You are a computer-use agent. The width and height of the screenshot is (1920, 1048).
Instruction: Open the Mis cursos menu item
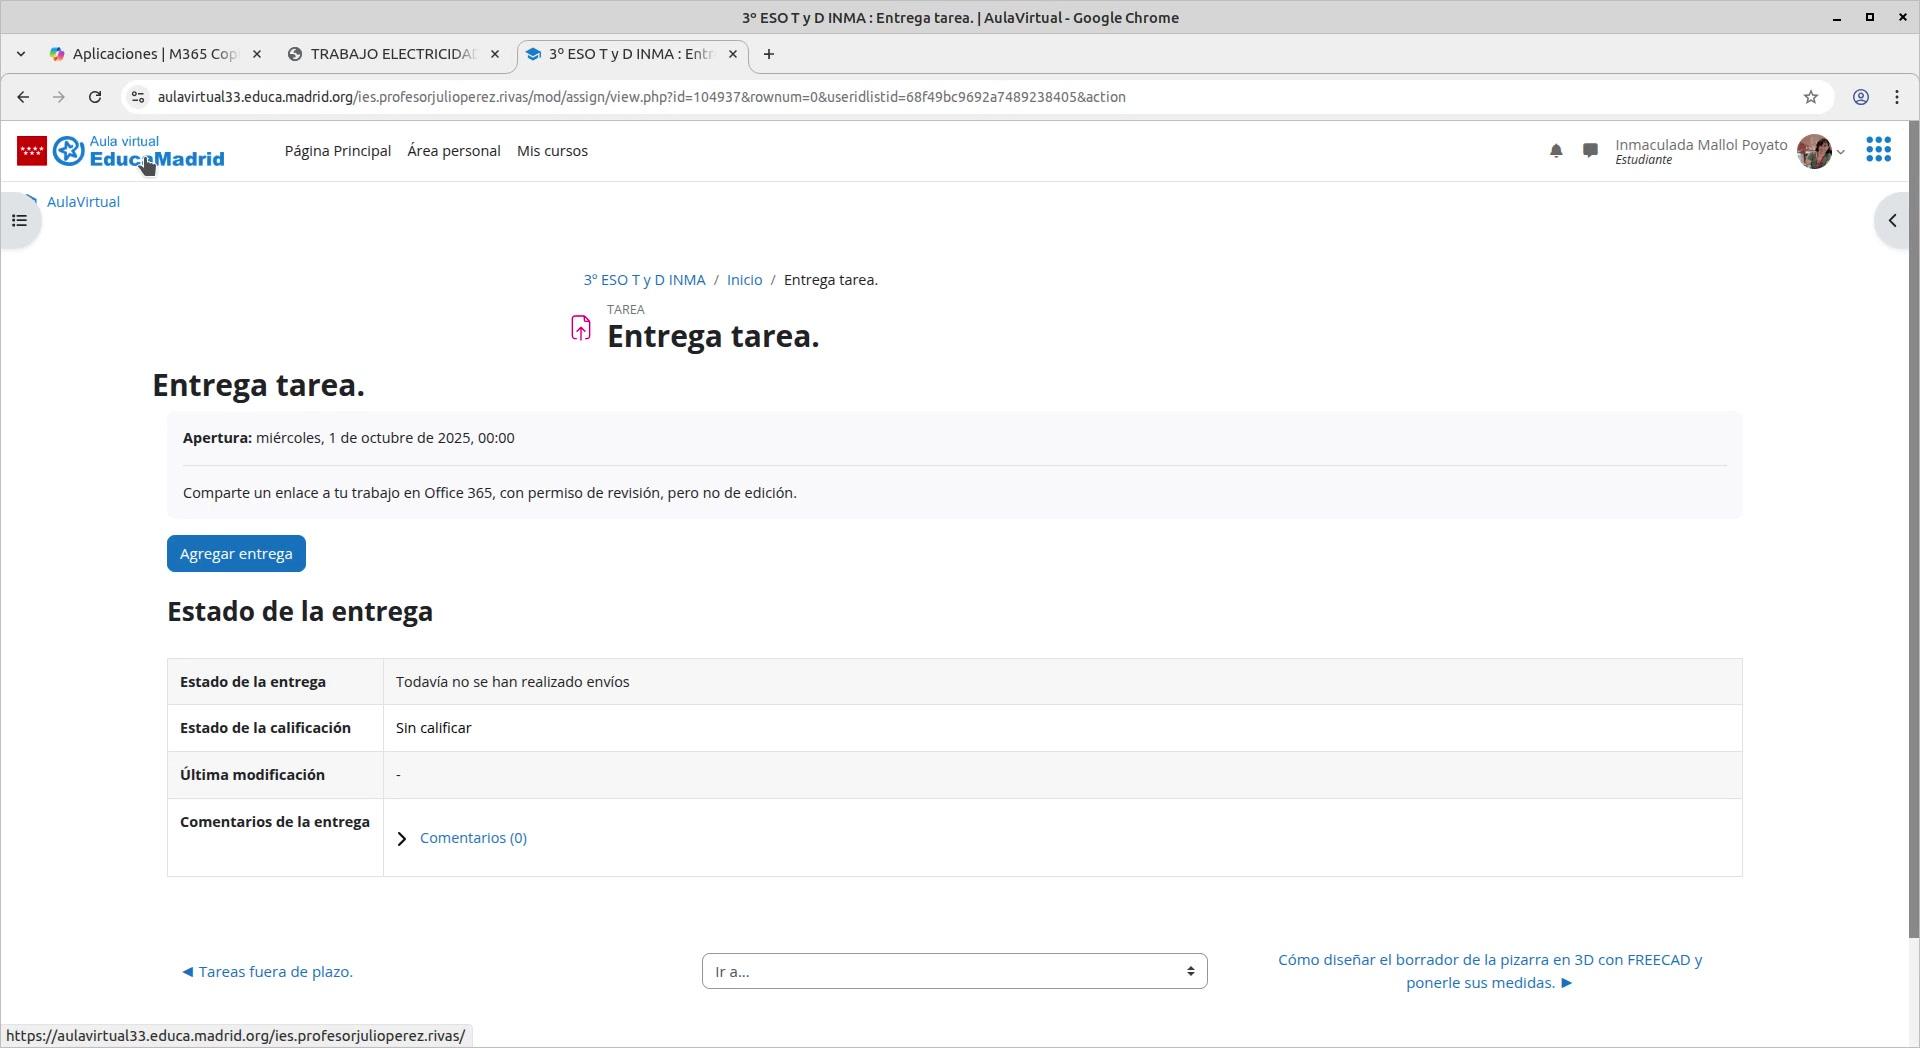tap(552, 151)
